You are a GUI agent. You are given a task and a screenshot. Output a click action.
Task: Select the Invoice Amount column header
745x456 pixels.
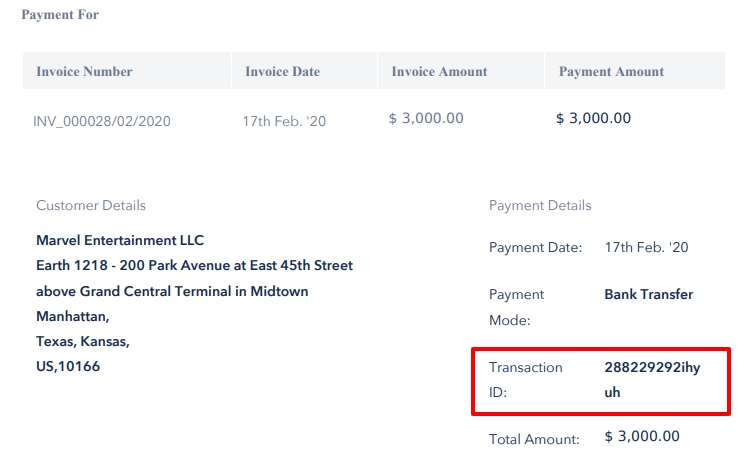(x=439, y=72)
